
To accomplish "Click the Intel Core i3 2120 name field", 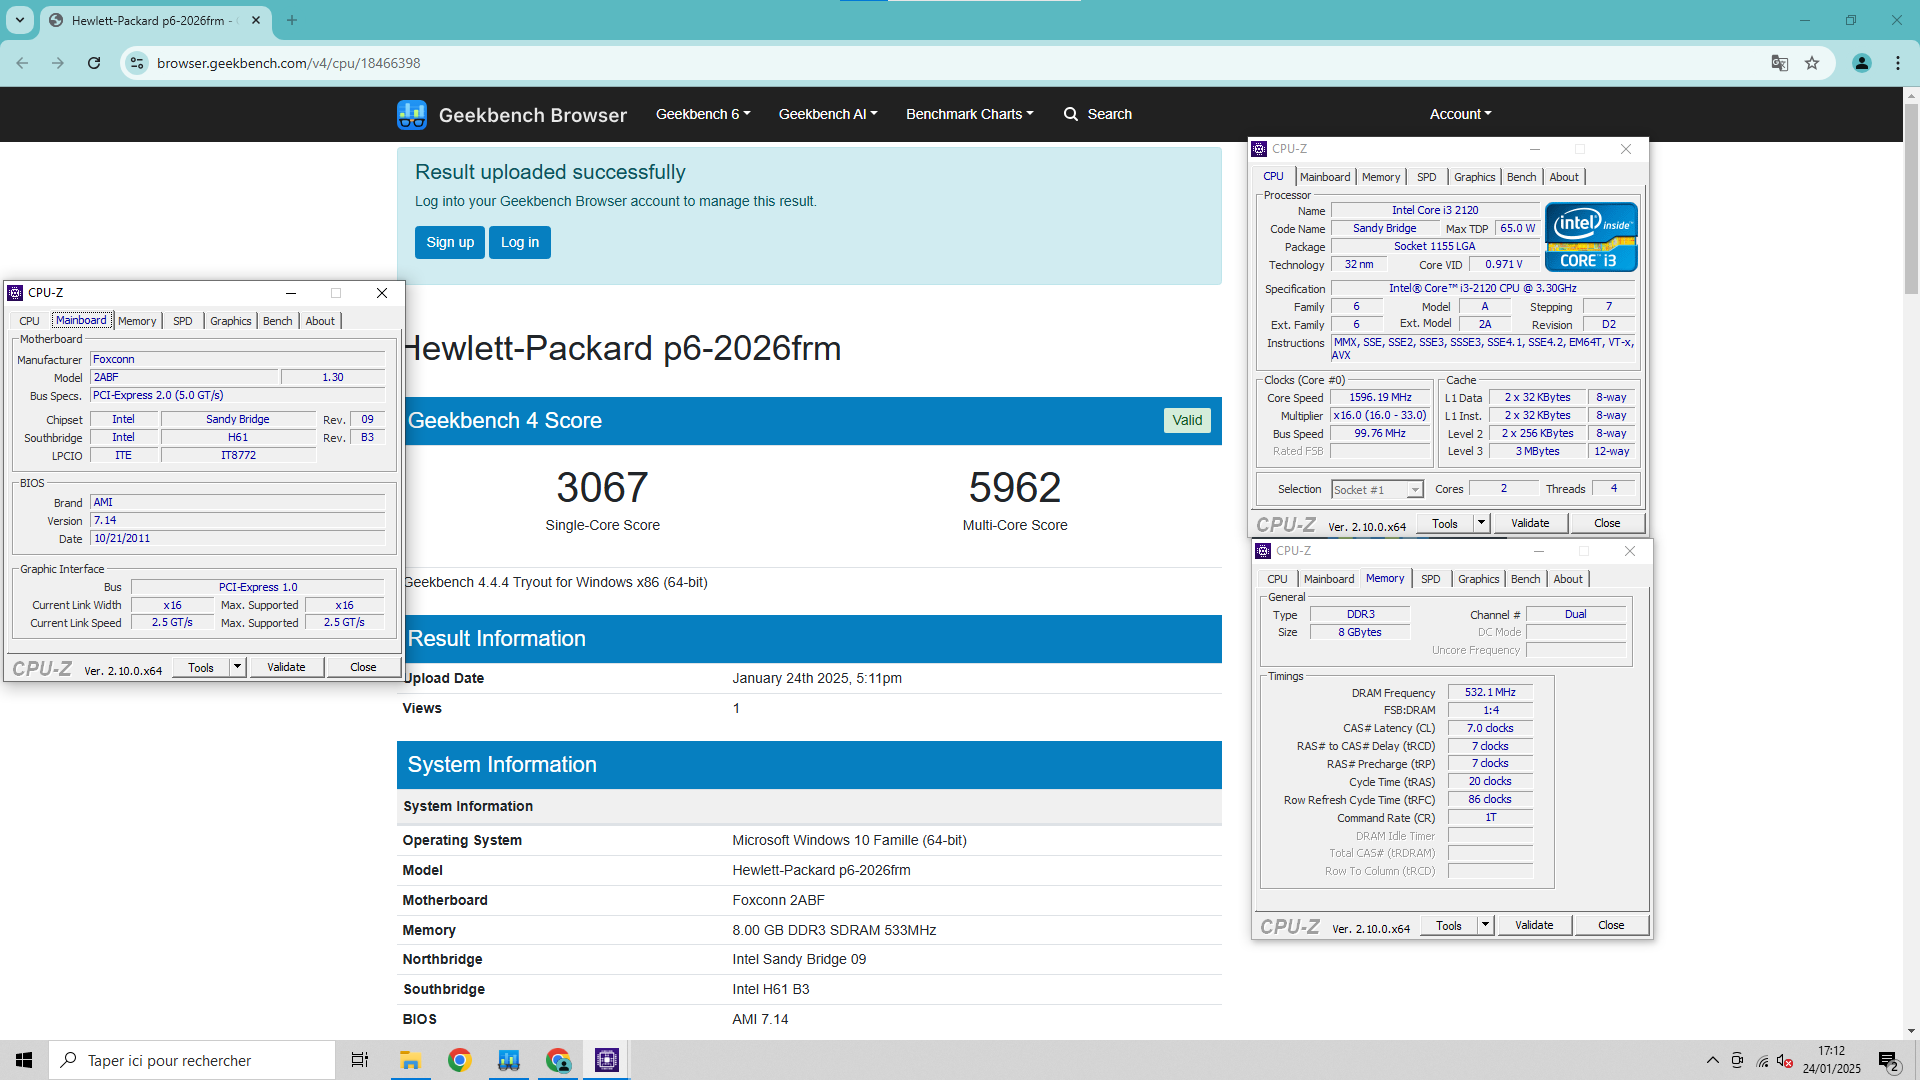I will (x=1435, y=210).
